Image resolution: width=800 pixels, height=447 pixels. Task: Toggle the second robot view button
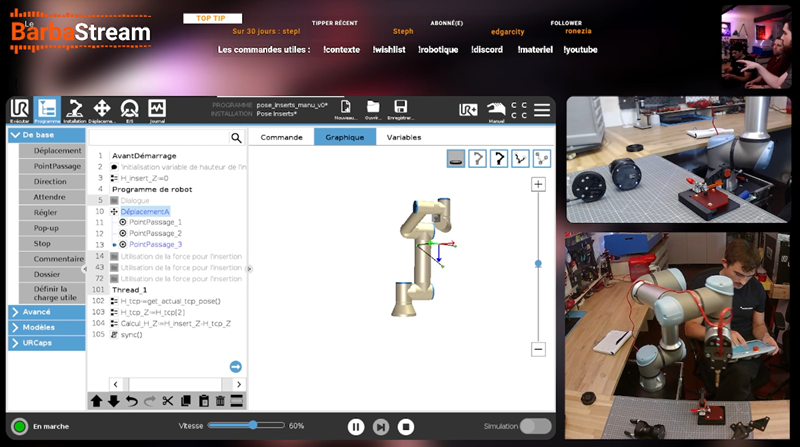pos(477,159)
